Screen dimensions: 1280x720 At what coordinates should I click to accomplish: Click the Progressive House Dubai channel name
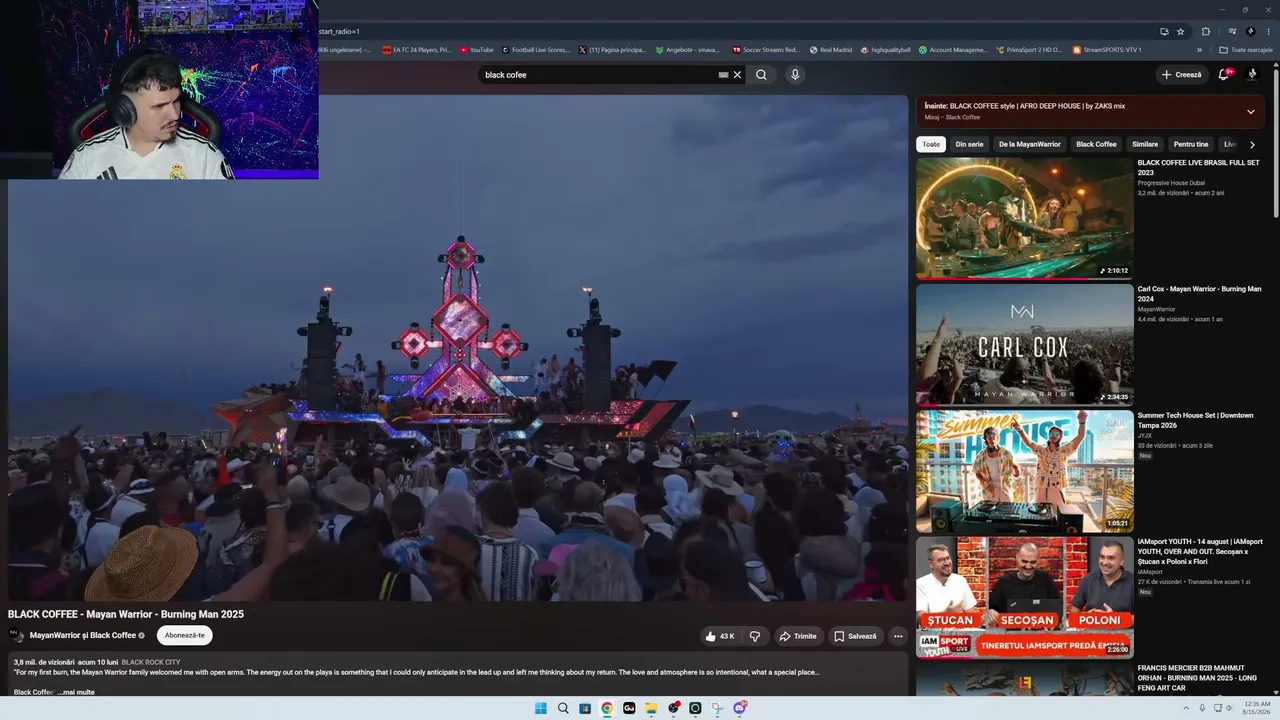[1171, 183]
